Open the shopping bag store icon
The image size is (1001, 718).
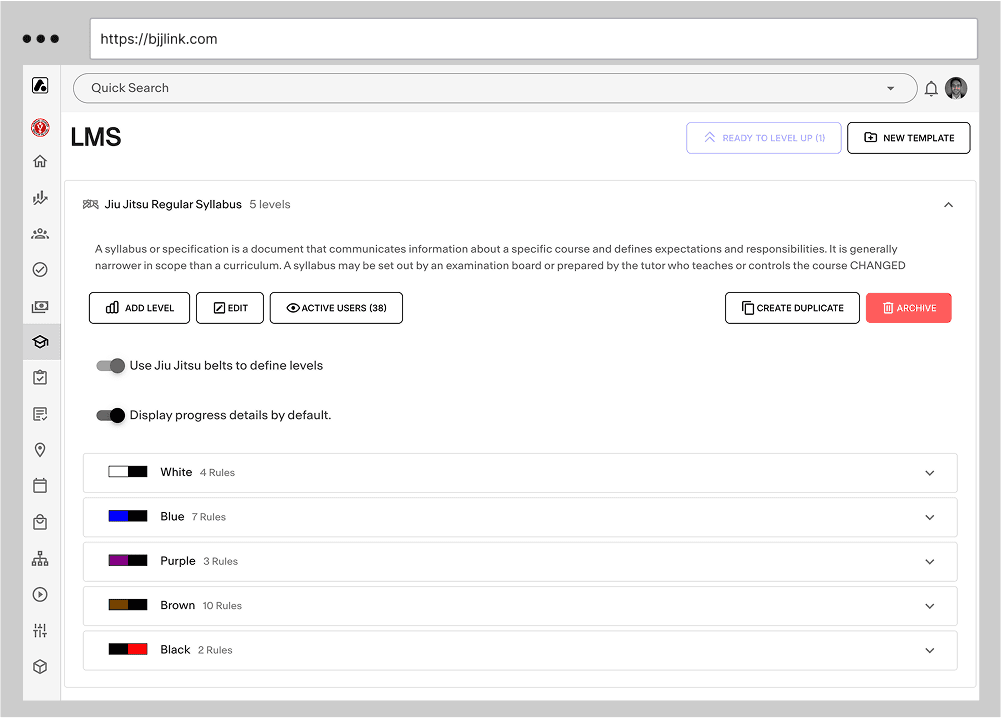tap(40, 521)
